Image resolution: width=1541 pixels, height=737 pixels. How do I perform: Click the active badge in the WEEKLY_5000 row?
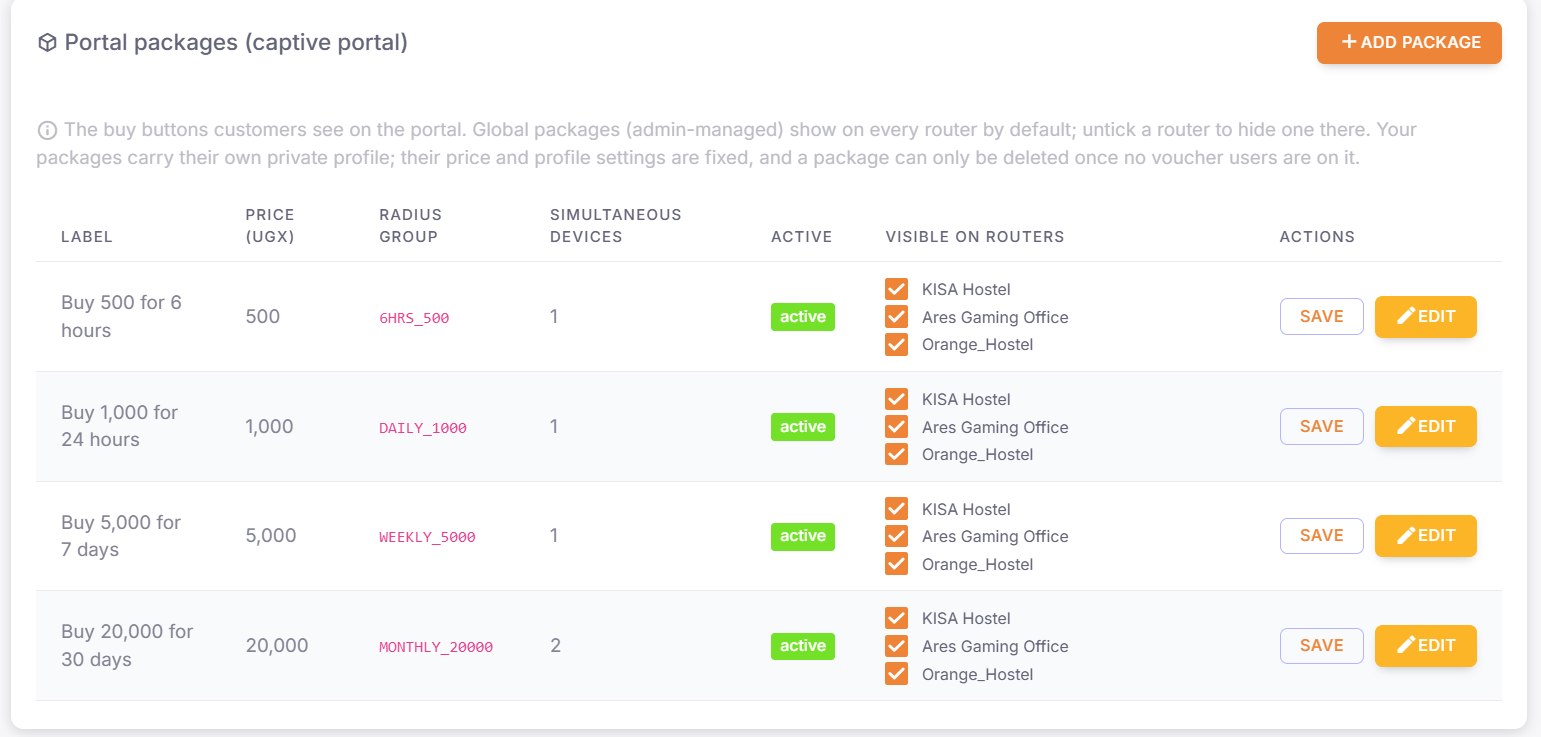click(803, 536)
